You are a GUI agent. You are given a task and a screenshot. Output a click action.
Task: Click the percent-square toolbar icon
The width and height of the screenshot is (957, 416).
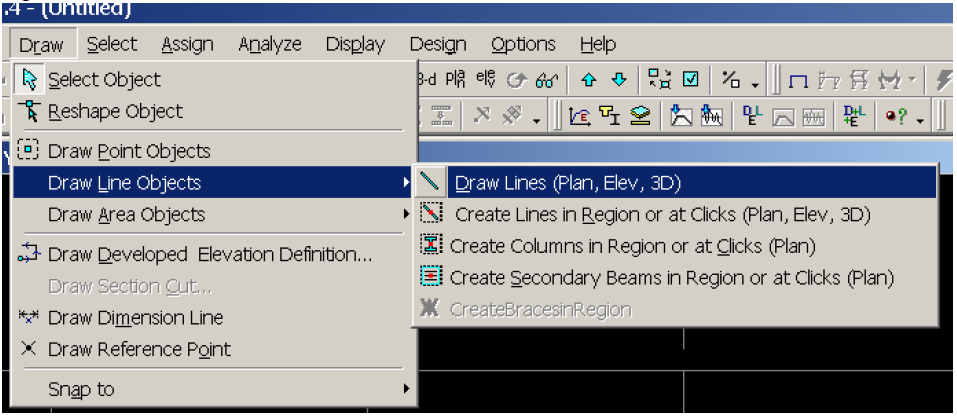[731, 80]
